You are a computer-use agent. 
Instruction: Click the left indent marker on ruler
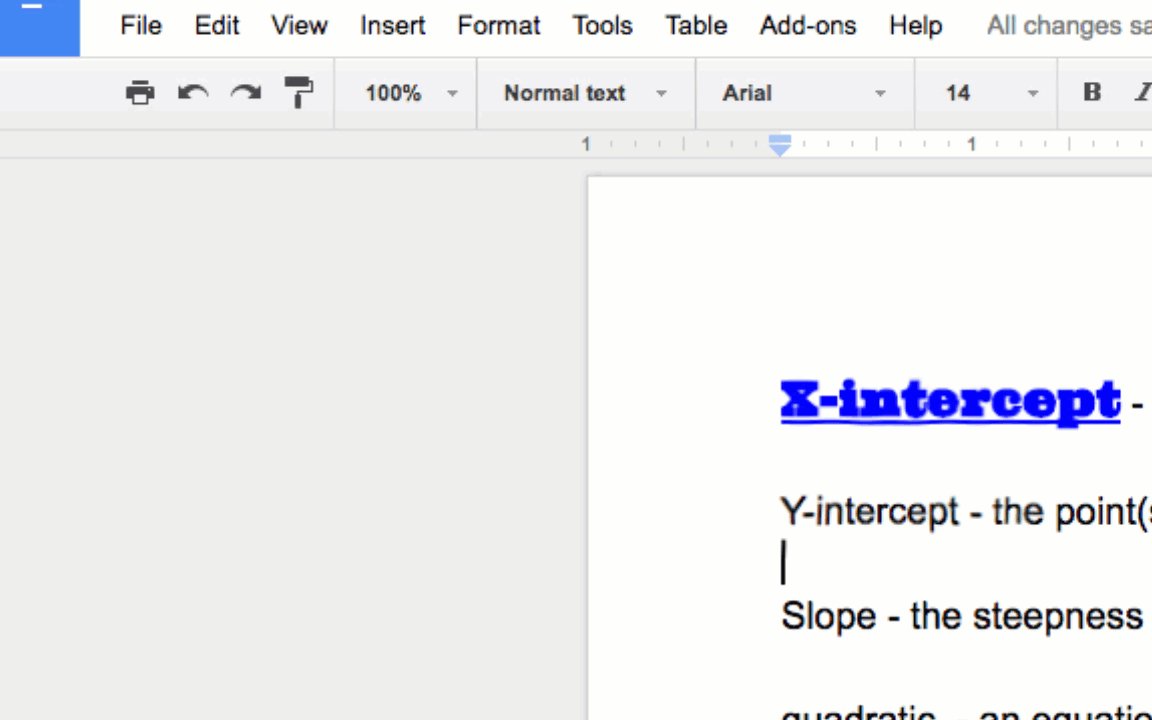click(x=780, y=145)
